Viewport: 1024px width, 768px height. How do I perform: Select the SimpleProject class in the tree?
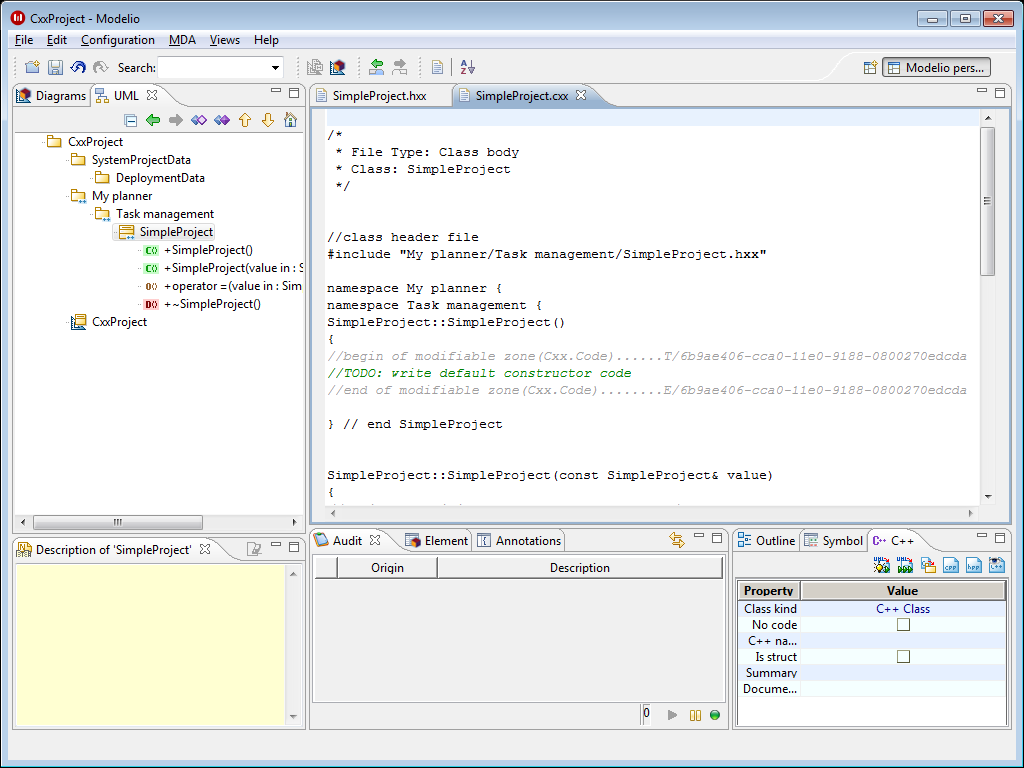[x=176, y=232]
